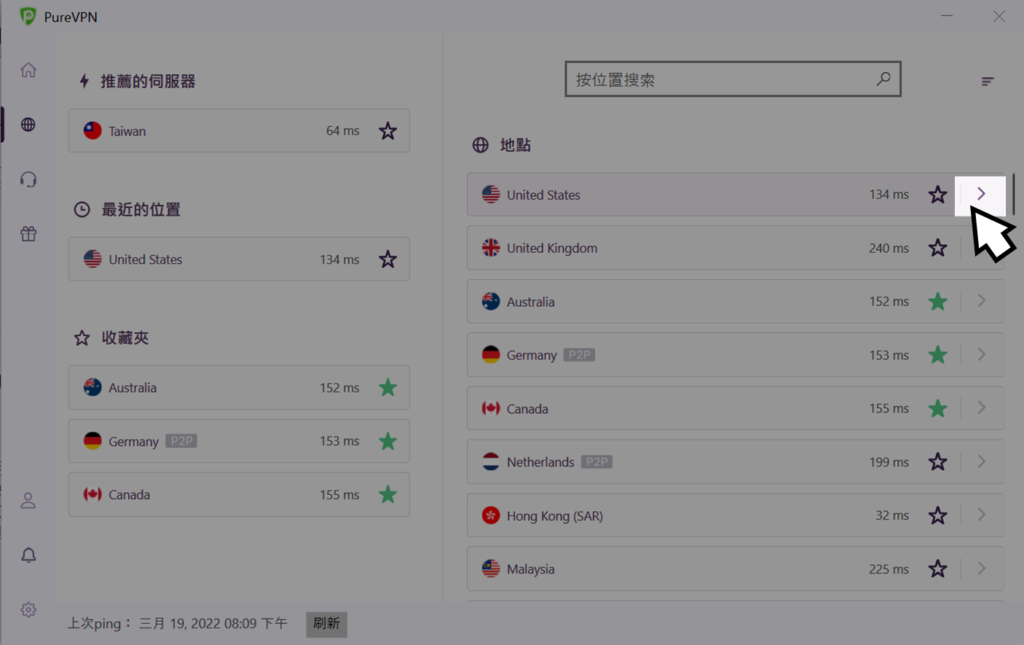Image resolution: width=1024 pixels, height=645 pixels.
Task: Minimize the PureVPN window
Action: pos(947,16)
